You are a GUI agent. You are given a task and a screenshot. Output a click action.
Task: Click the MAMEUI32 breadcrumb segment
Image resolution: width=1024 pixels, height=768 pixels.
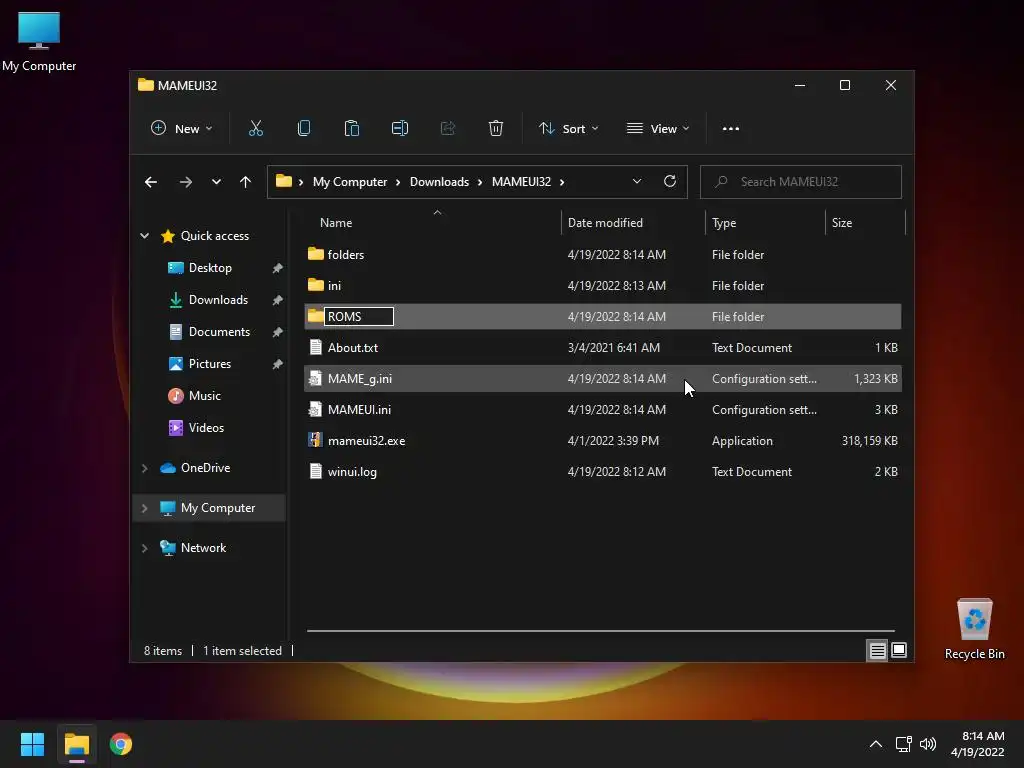pos(521,182)
